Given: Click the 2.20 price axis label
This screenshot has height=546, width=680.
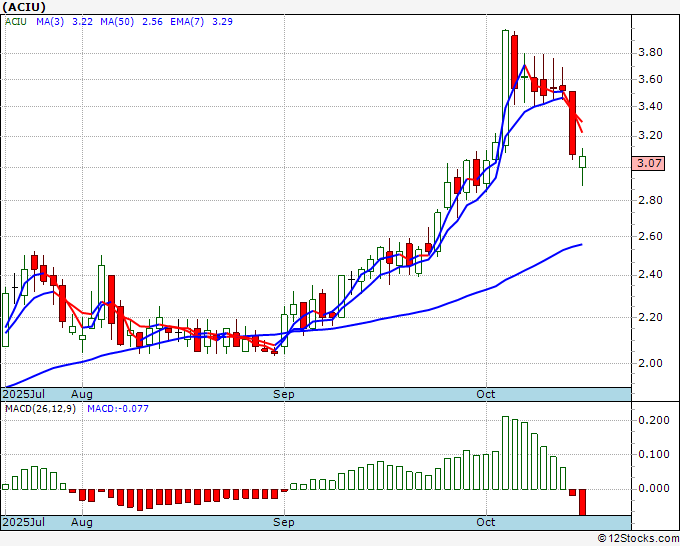Looking at the screenshot, I should pos(650,317).
